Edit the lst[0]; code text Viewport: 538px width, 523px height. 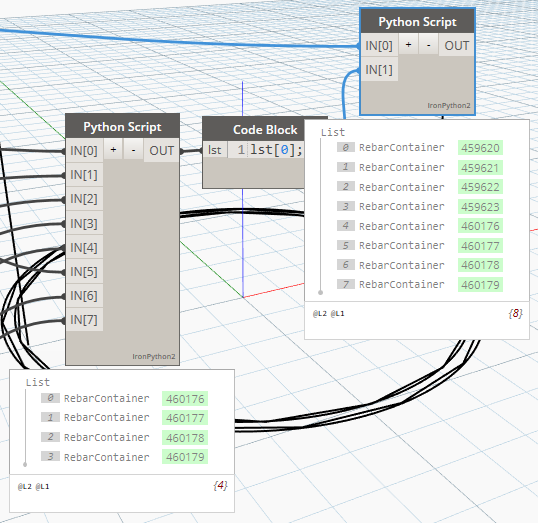(x=276, y=150)
